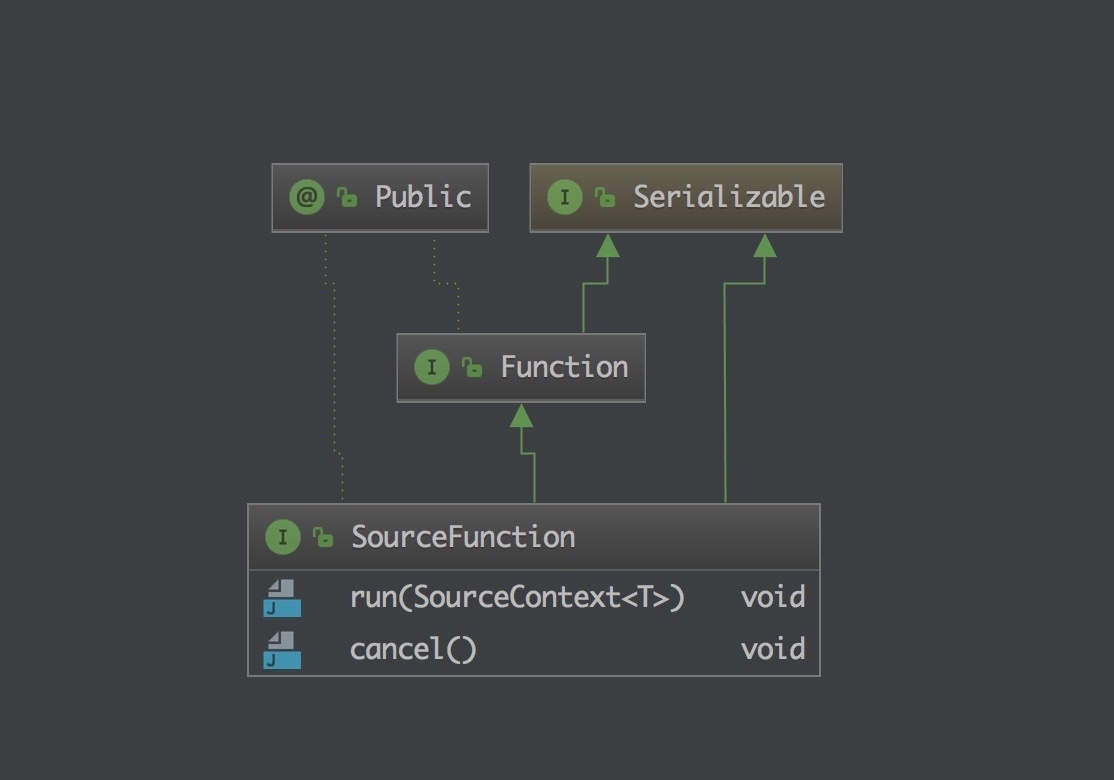The image size is (1114, 780).
Task: Click the arrowhead pointing into Function
Action: coord(521,416)
